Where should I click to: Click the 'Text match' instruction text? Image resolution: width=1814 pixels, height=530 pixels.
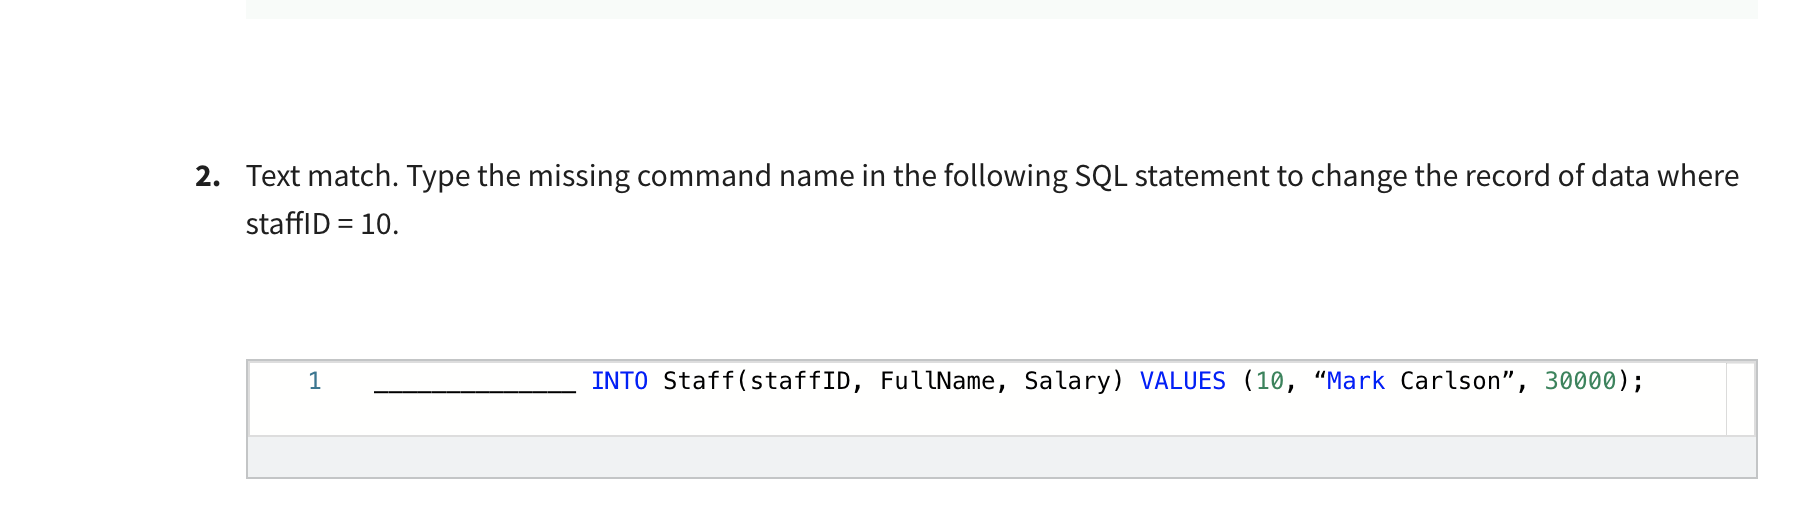(322, 176)
